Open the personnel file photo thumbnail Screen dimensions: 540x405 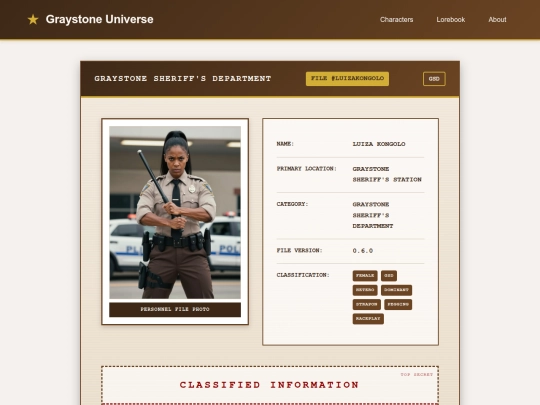(175, 212)
